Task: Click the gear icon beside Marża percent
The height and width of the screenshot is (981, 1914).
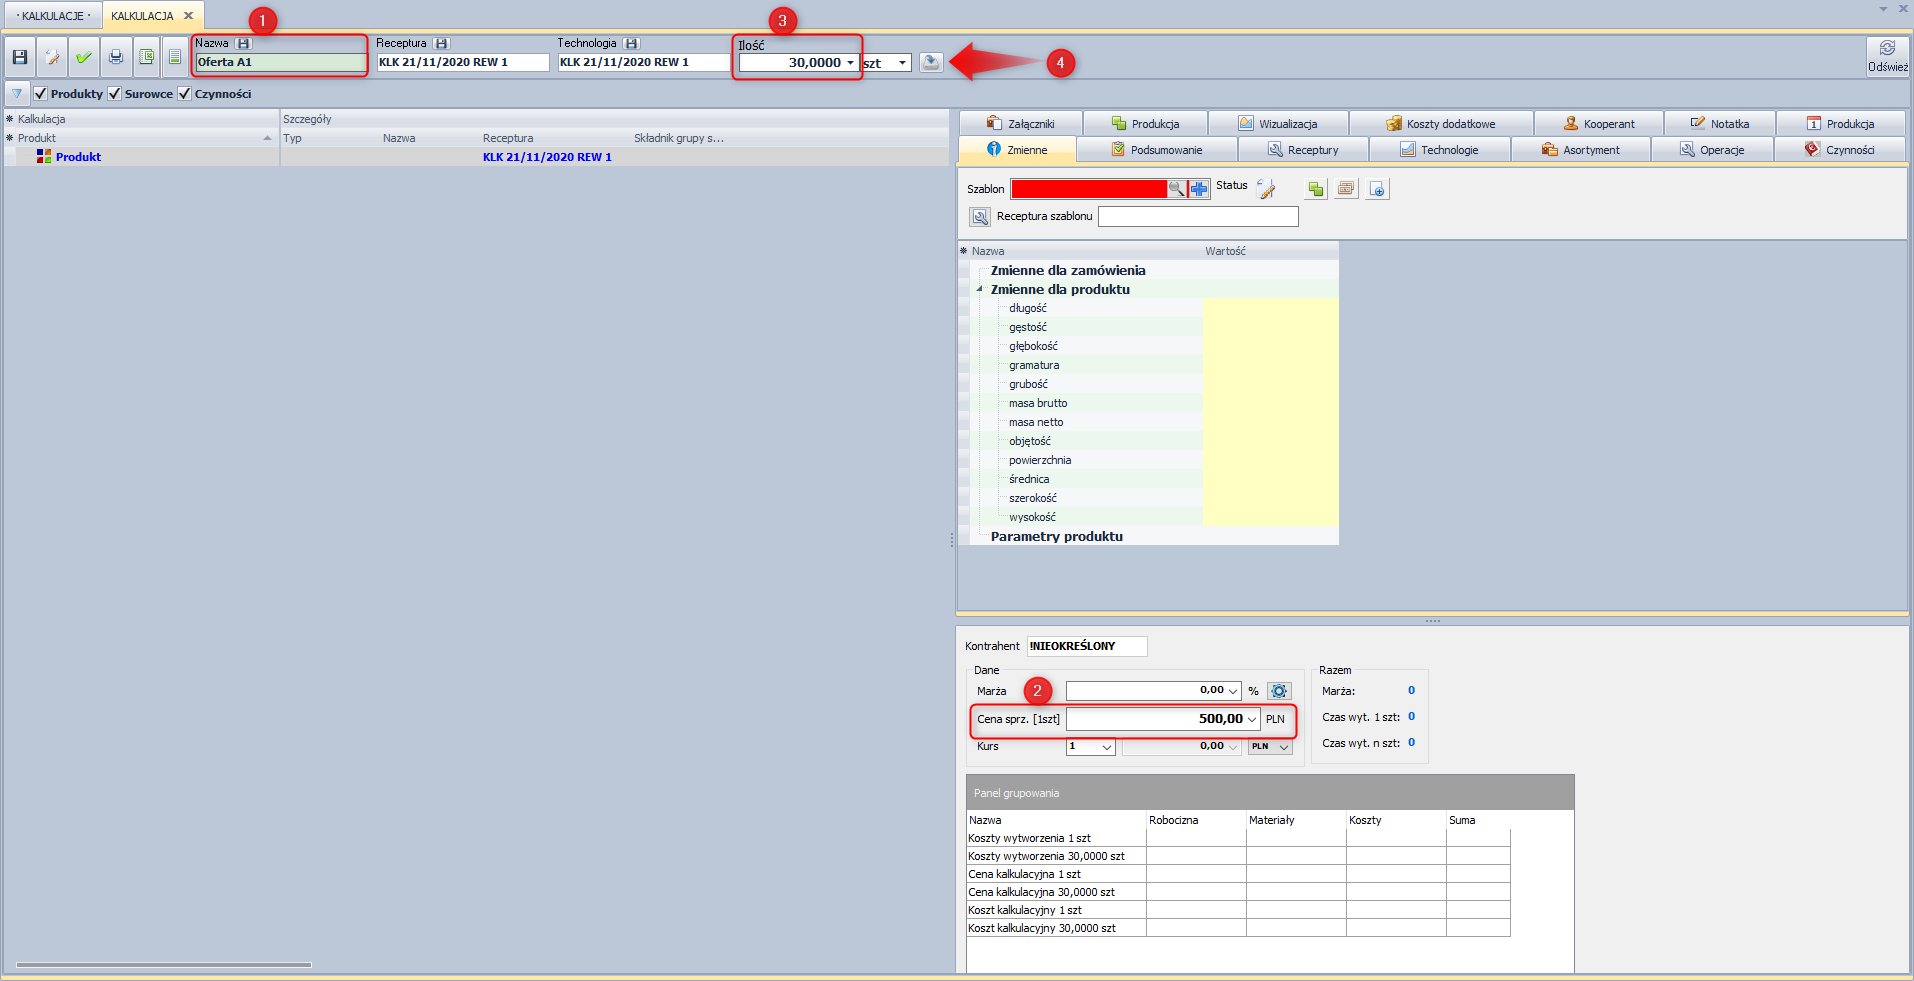Action: coord(1279,691)
